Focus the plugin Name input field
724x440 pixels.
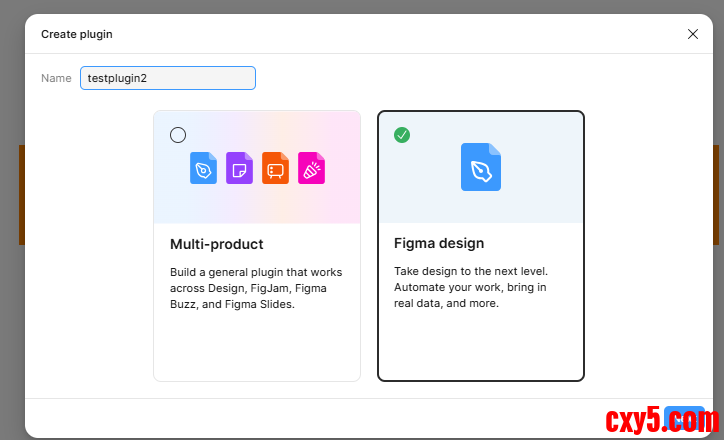pos(167,78)
